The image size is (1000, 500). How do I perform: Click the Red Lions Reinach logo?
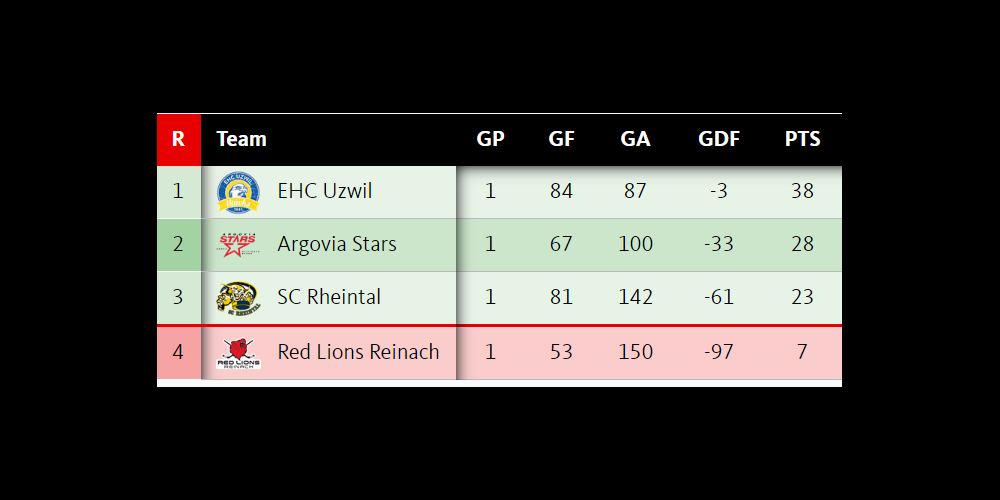click(x=238, y=352)
